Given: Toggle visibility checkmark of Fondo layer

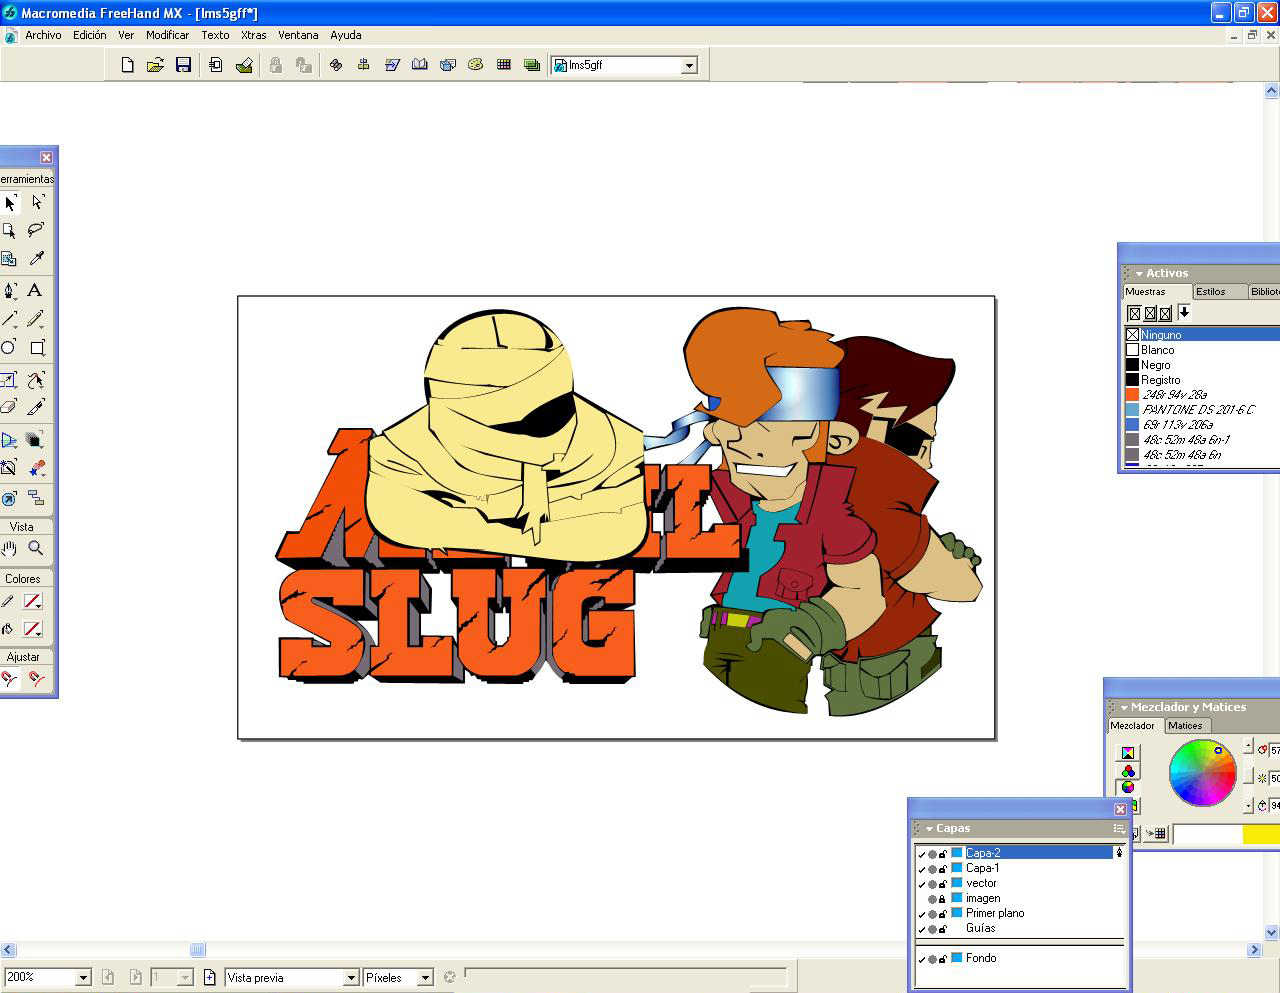Looking at the screenshot, I should point(922,959).
